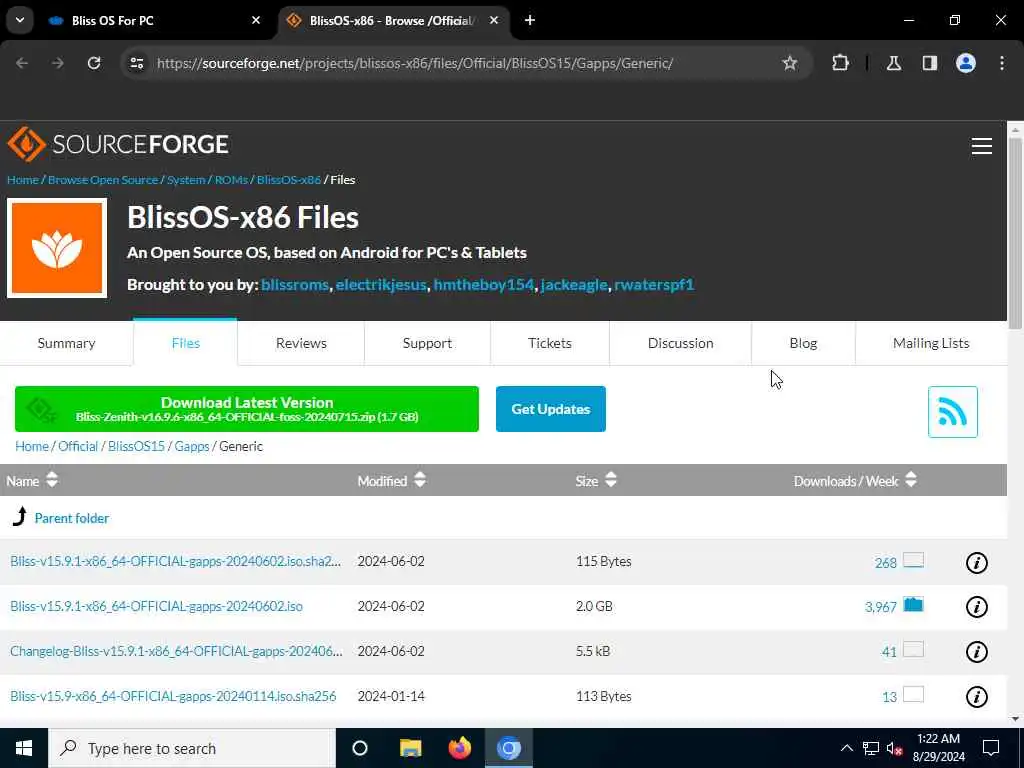This screenshot has width=1024, height=768.
Task: Open the Chrome profile avatar
Action: [966, 63]
